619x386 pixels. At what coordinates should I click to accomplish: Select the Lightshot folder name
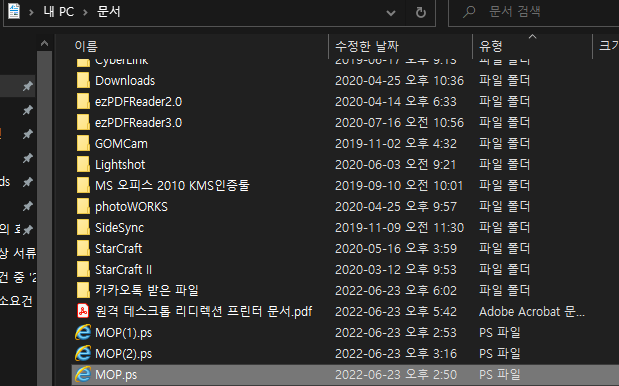[x=120, y=164]
